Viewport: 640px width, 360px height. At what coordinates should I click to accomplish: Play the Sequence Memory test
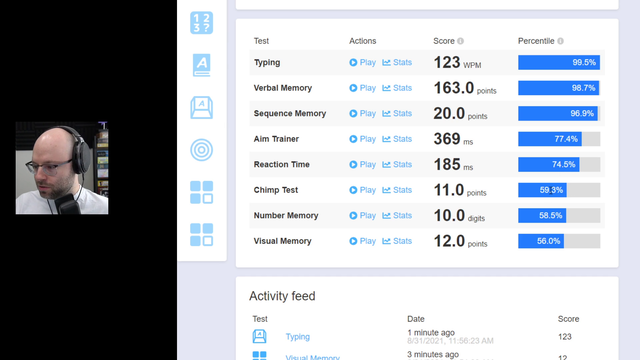[362, 113]
